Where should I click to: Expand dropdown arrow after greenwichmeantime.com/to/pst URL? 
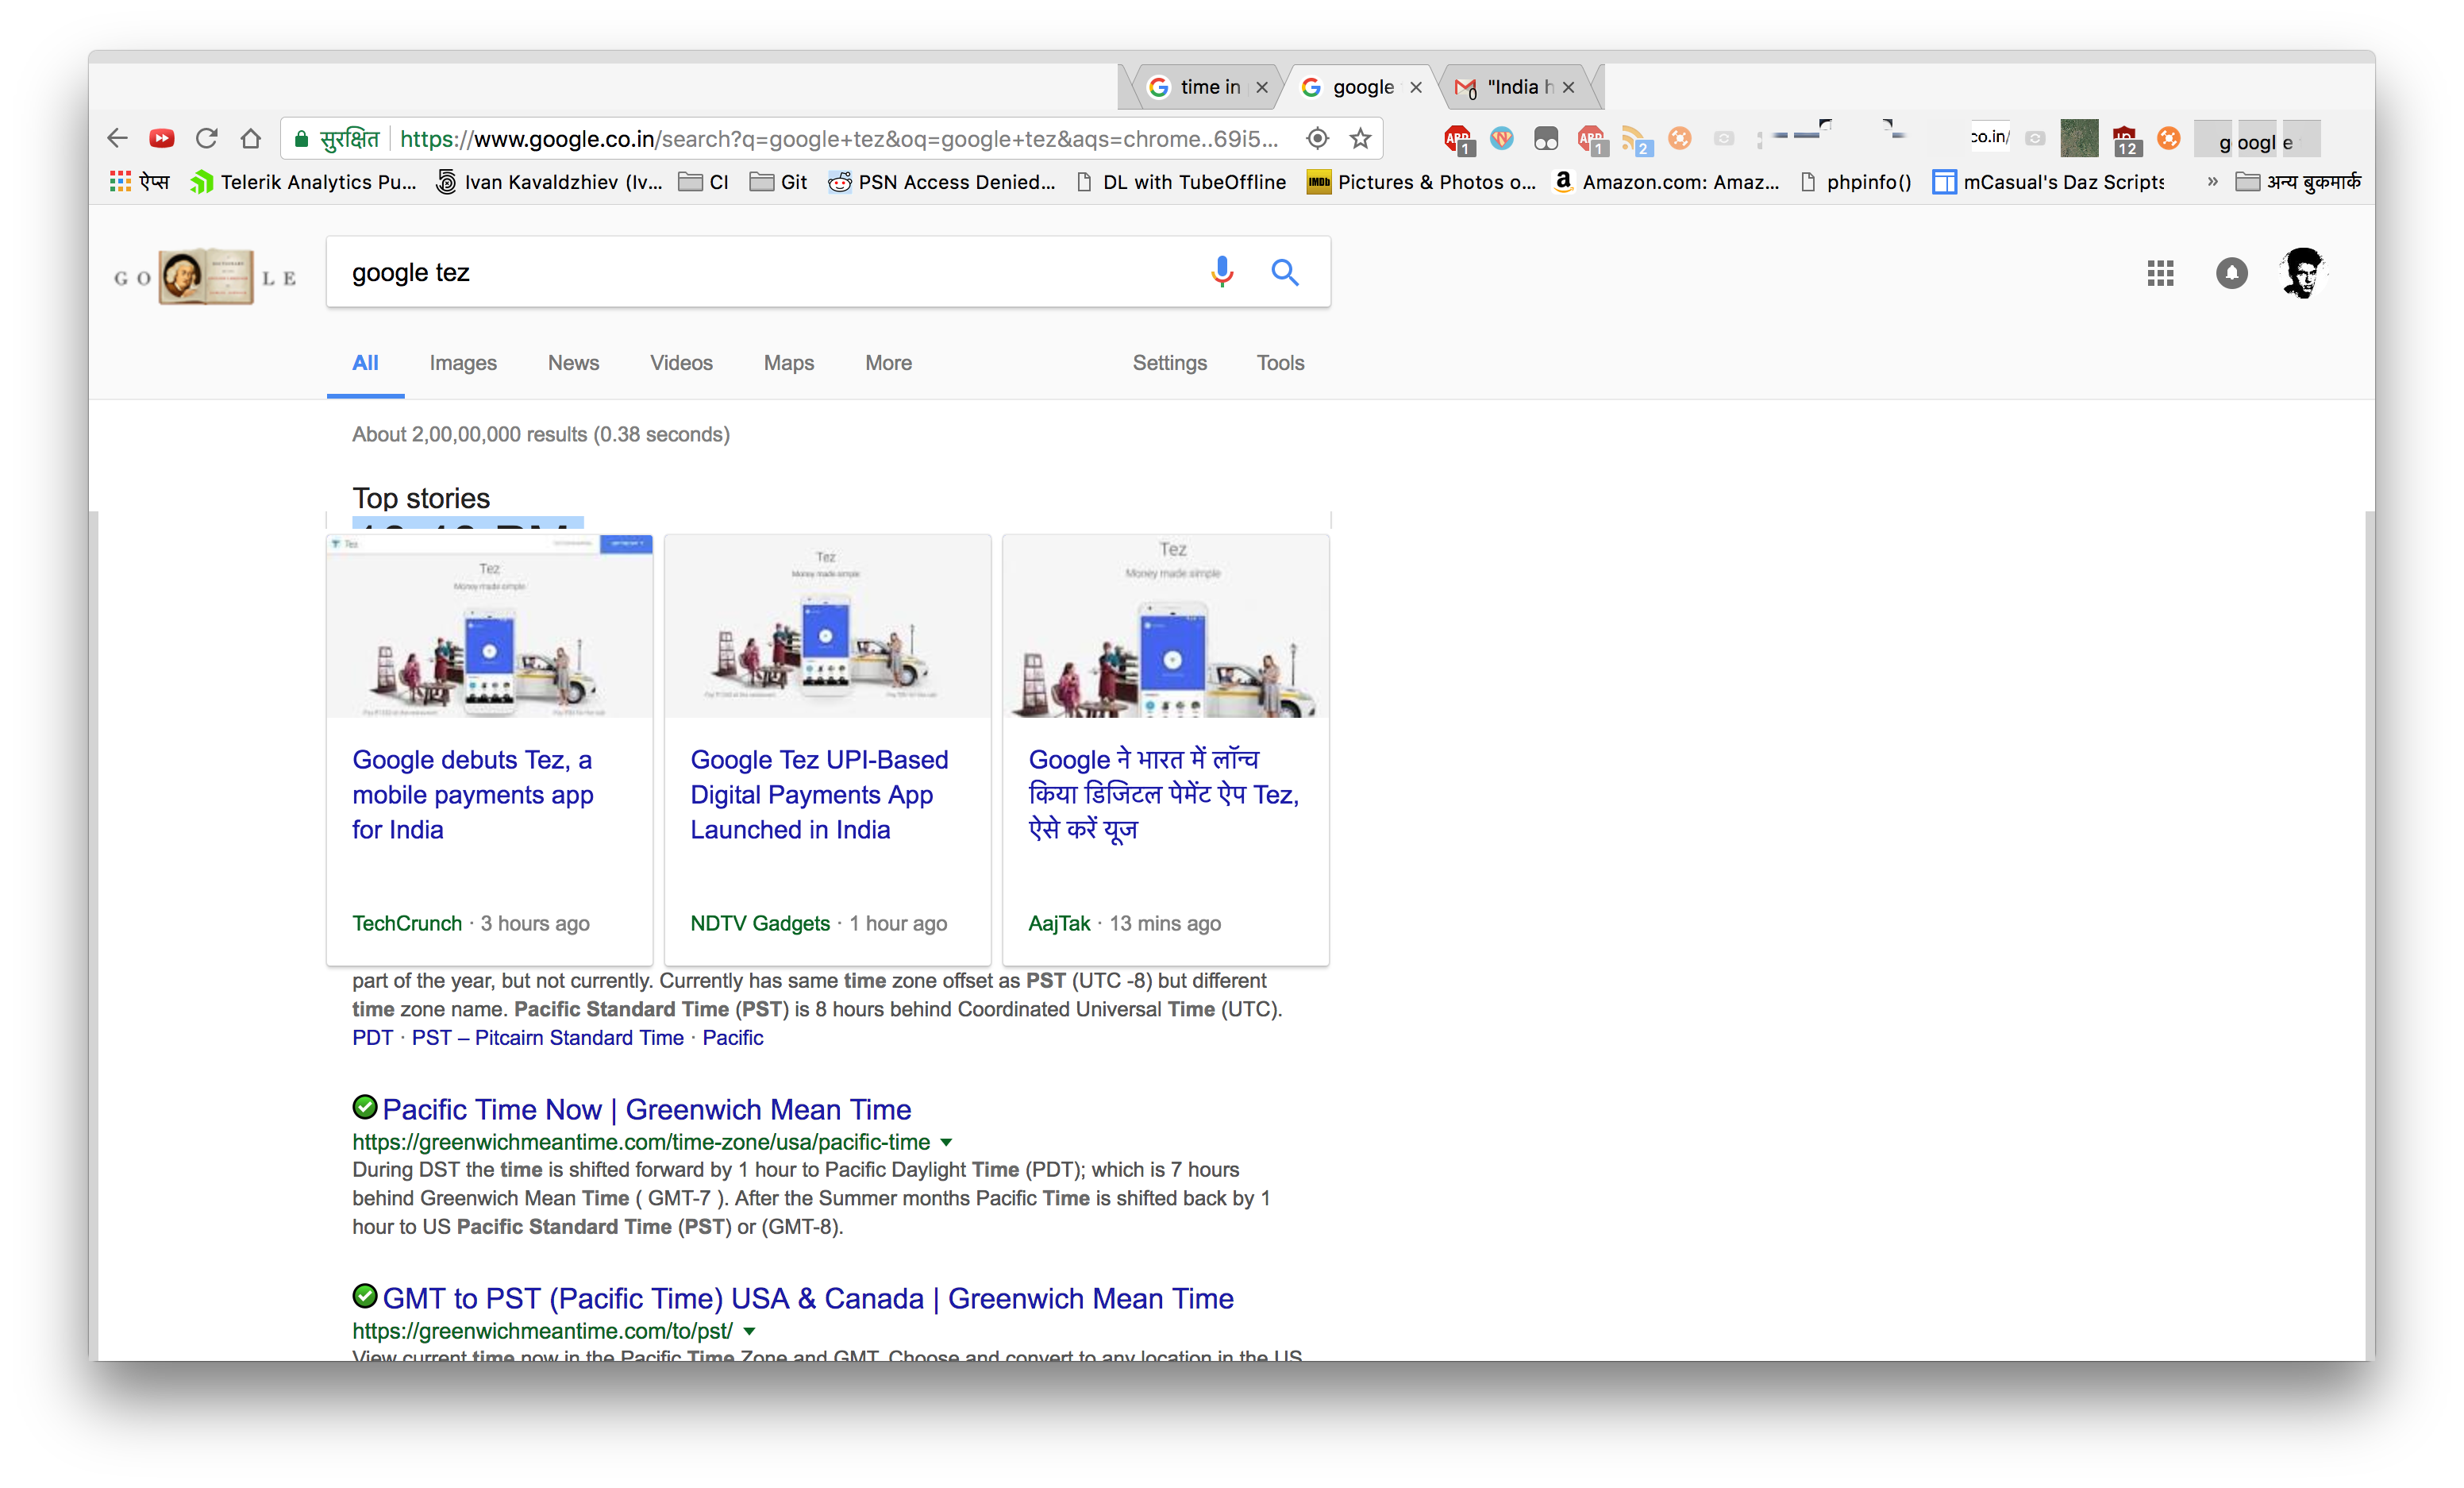coord(749,1331)
